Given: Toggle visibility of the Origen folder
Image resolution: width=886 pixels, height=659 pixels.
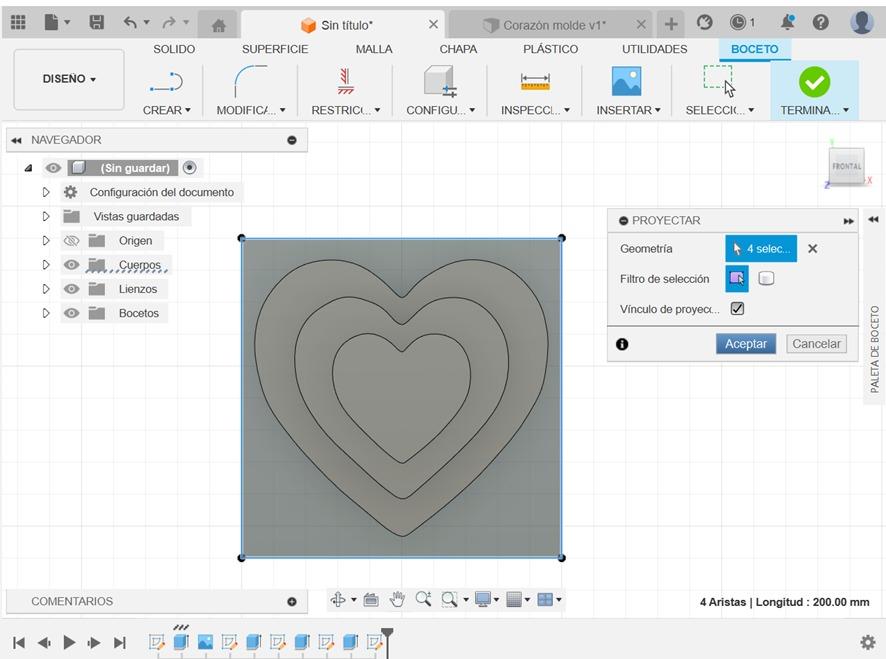Looking at the screenshot, I should pos(71,241).
